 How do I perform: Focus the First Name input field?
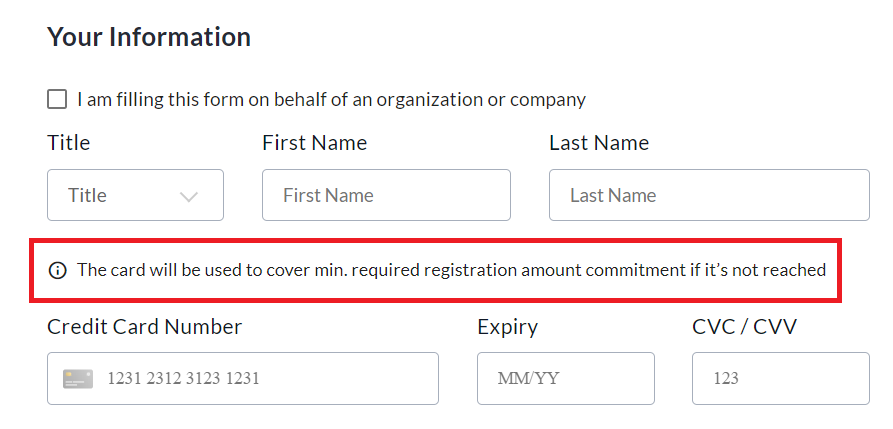pos(386,195)
